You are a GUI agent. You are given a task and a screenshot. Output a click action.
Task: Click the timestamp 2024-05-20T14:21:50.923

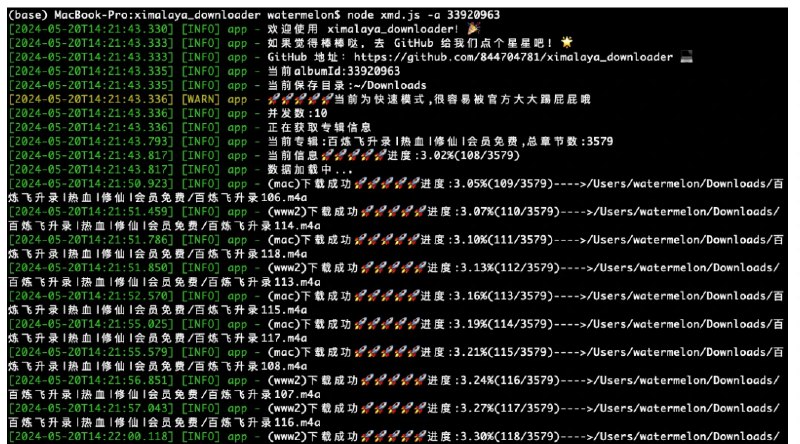pos(91,184)
